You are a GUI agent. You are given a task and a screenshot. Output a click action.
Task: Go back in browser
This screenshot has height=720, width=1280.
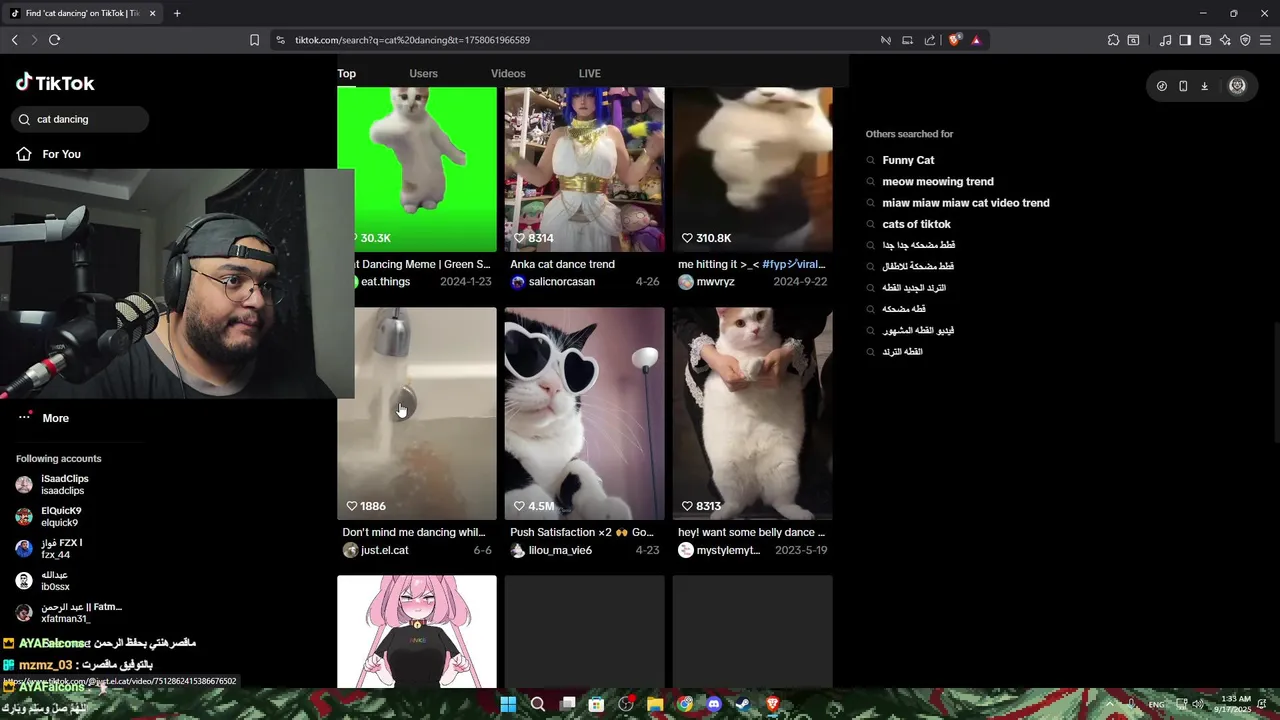pos(14,40)
